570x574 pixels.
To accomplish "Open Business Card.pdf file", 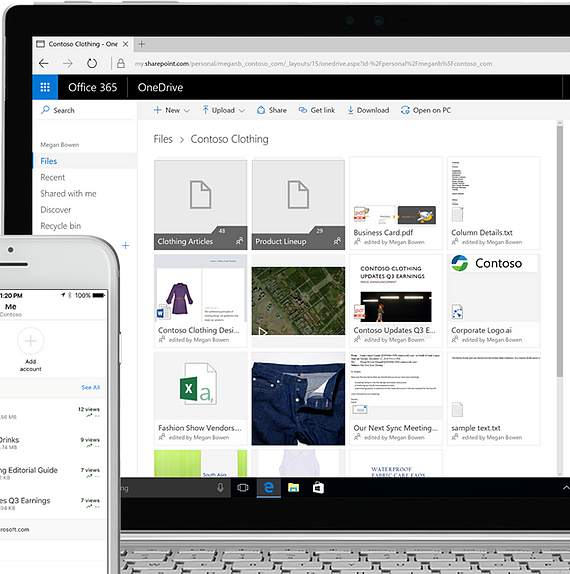I will [396, 204].
